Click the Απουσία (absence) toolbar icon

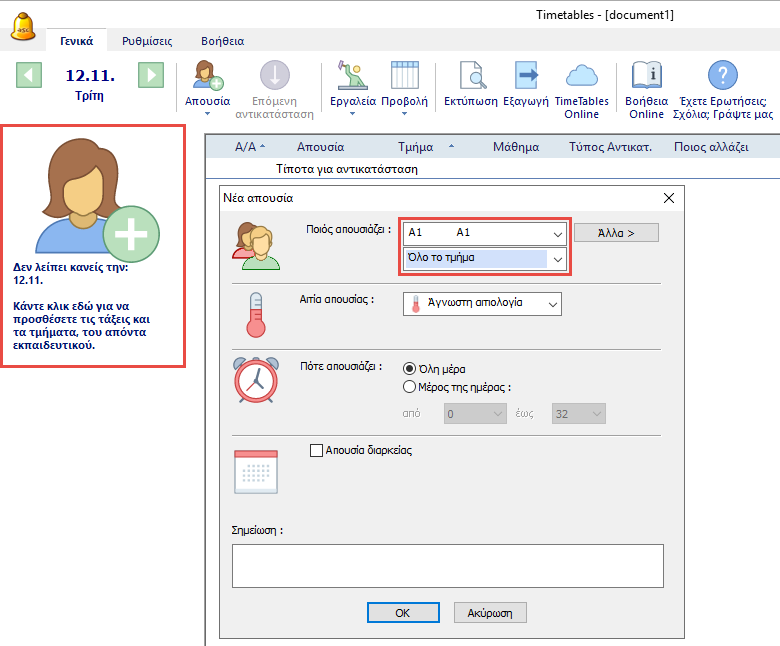pos(207,76)
